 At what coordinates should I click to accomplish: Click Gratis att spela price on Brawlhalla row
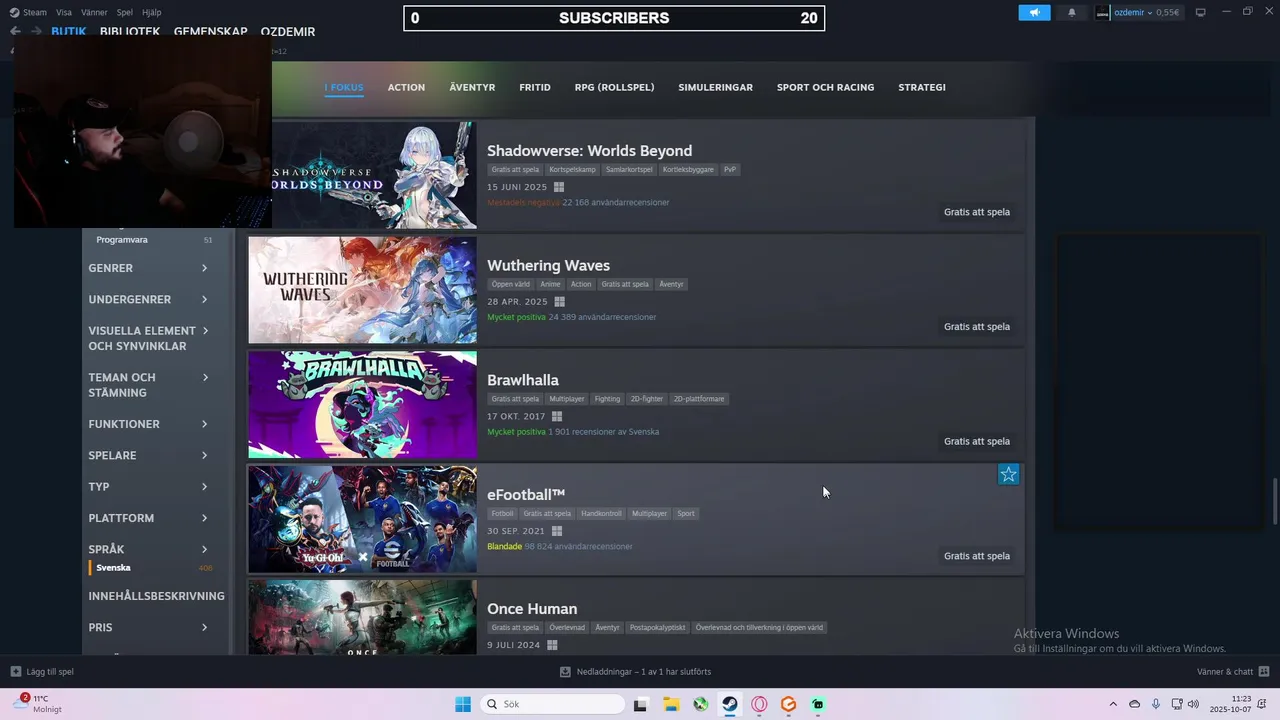point(977,441)
